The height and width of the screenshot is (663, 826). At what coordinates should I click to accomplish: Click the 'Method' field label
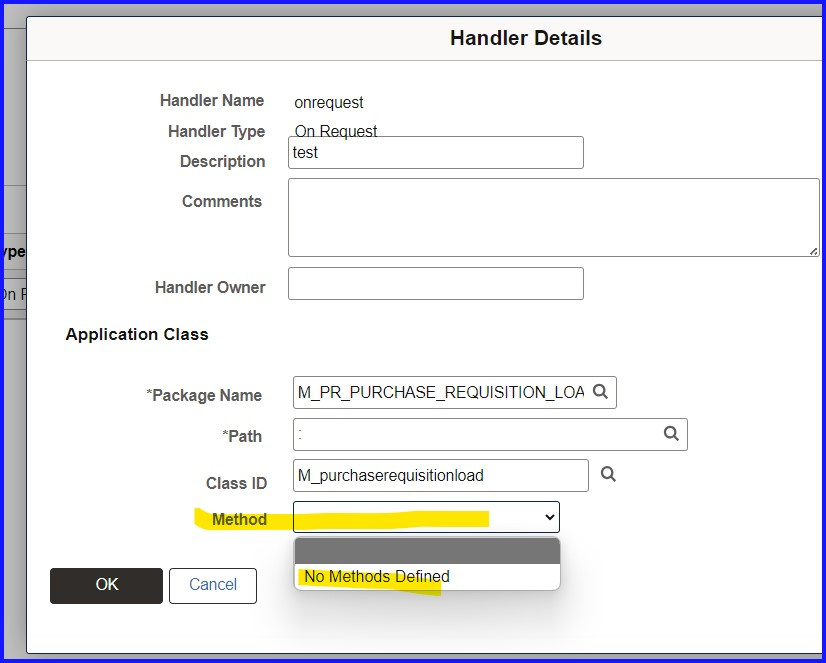tap(239, 519)
